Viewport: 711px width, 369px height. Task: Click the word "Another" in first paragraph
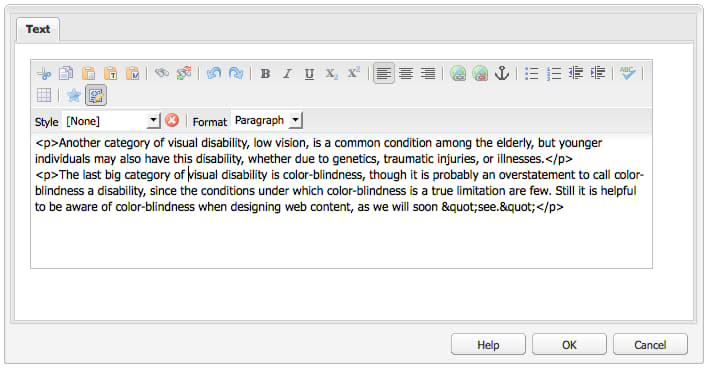coord(80,143)
